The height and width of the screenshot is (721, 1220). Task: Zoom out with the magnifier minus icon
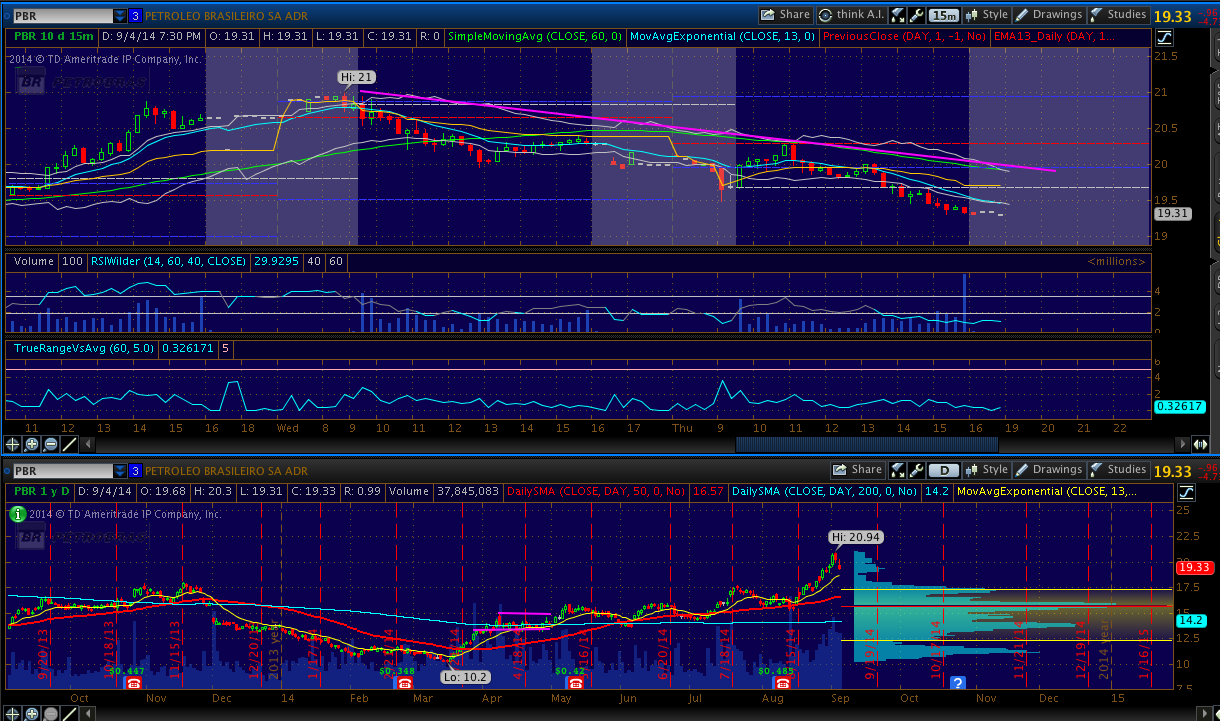51,444
